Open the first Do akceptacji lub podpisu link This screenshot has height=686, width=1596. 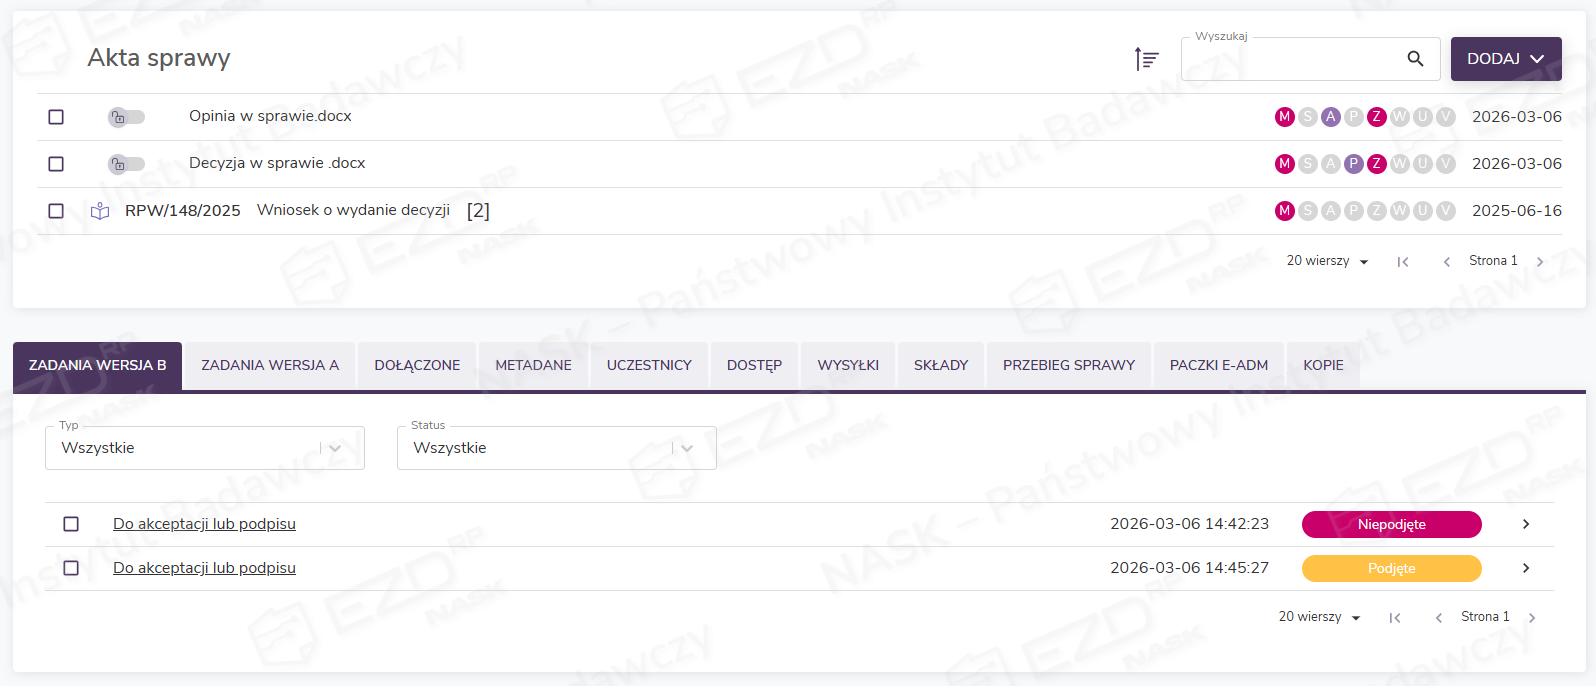204,524
